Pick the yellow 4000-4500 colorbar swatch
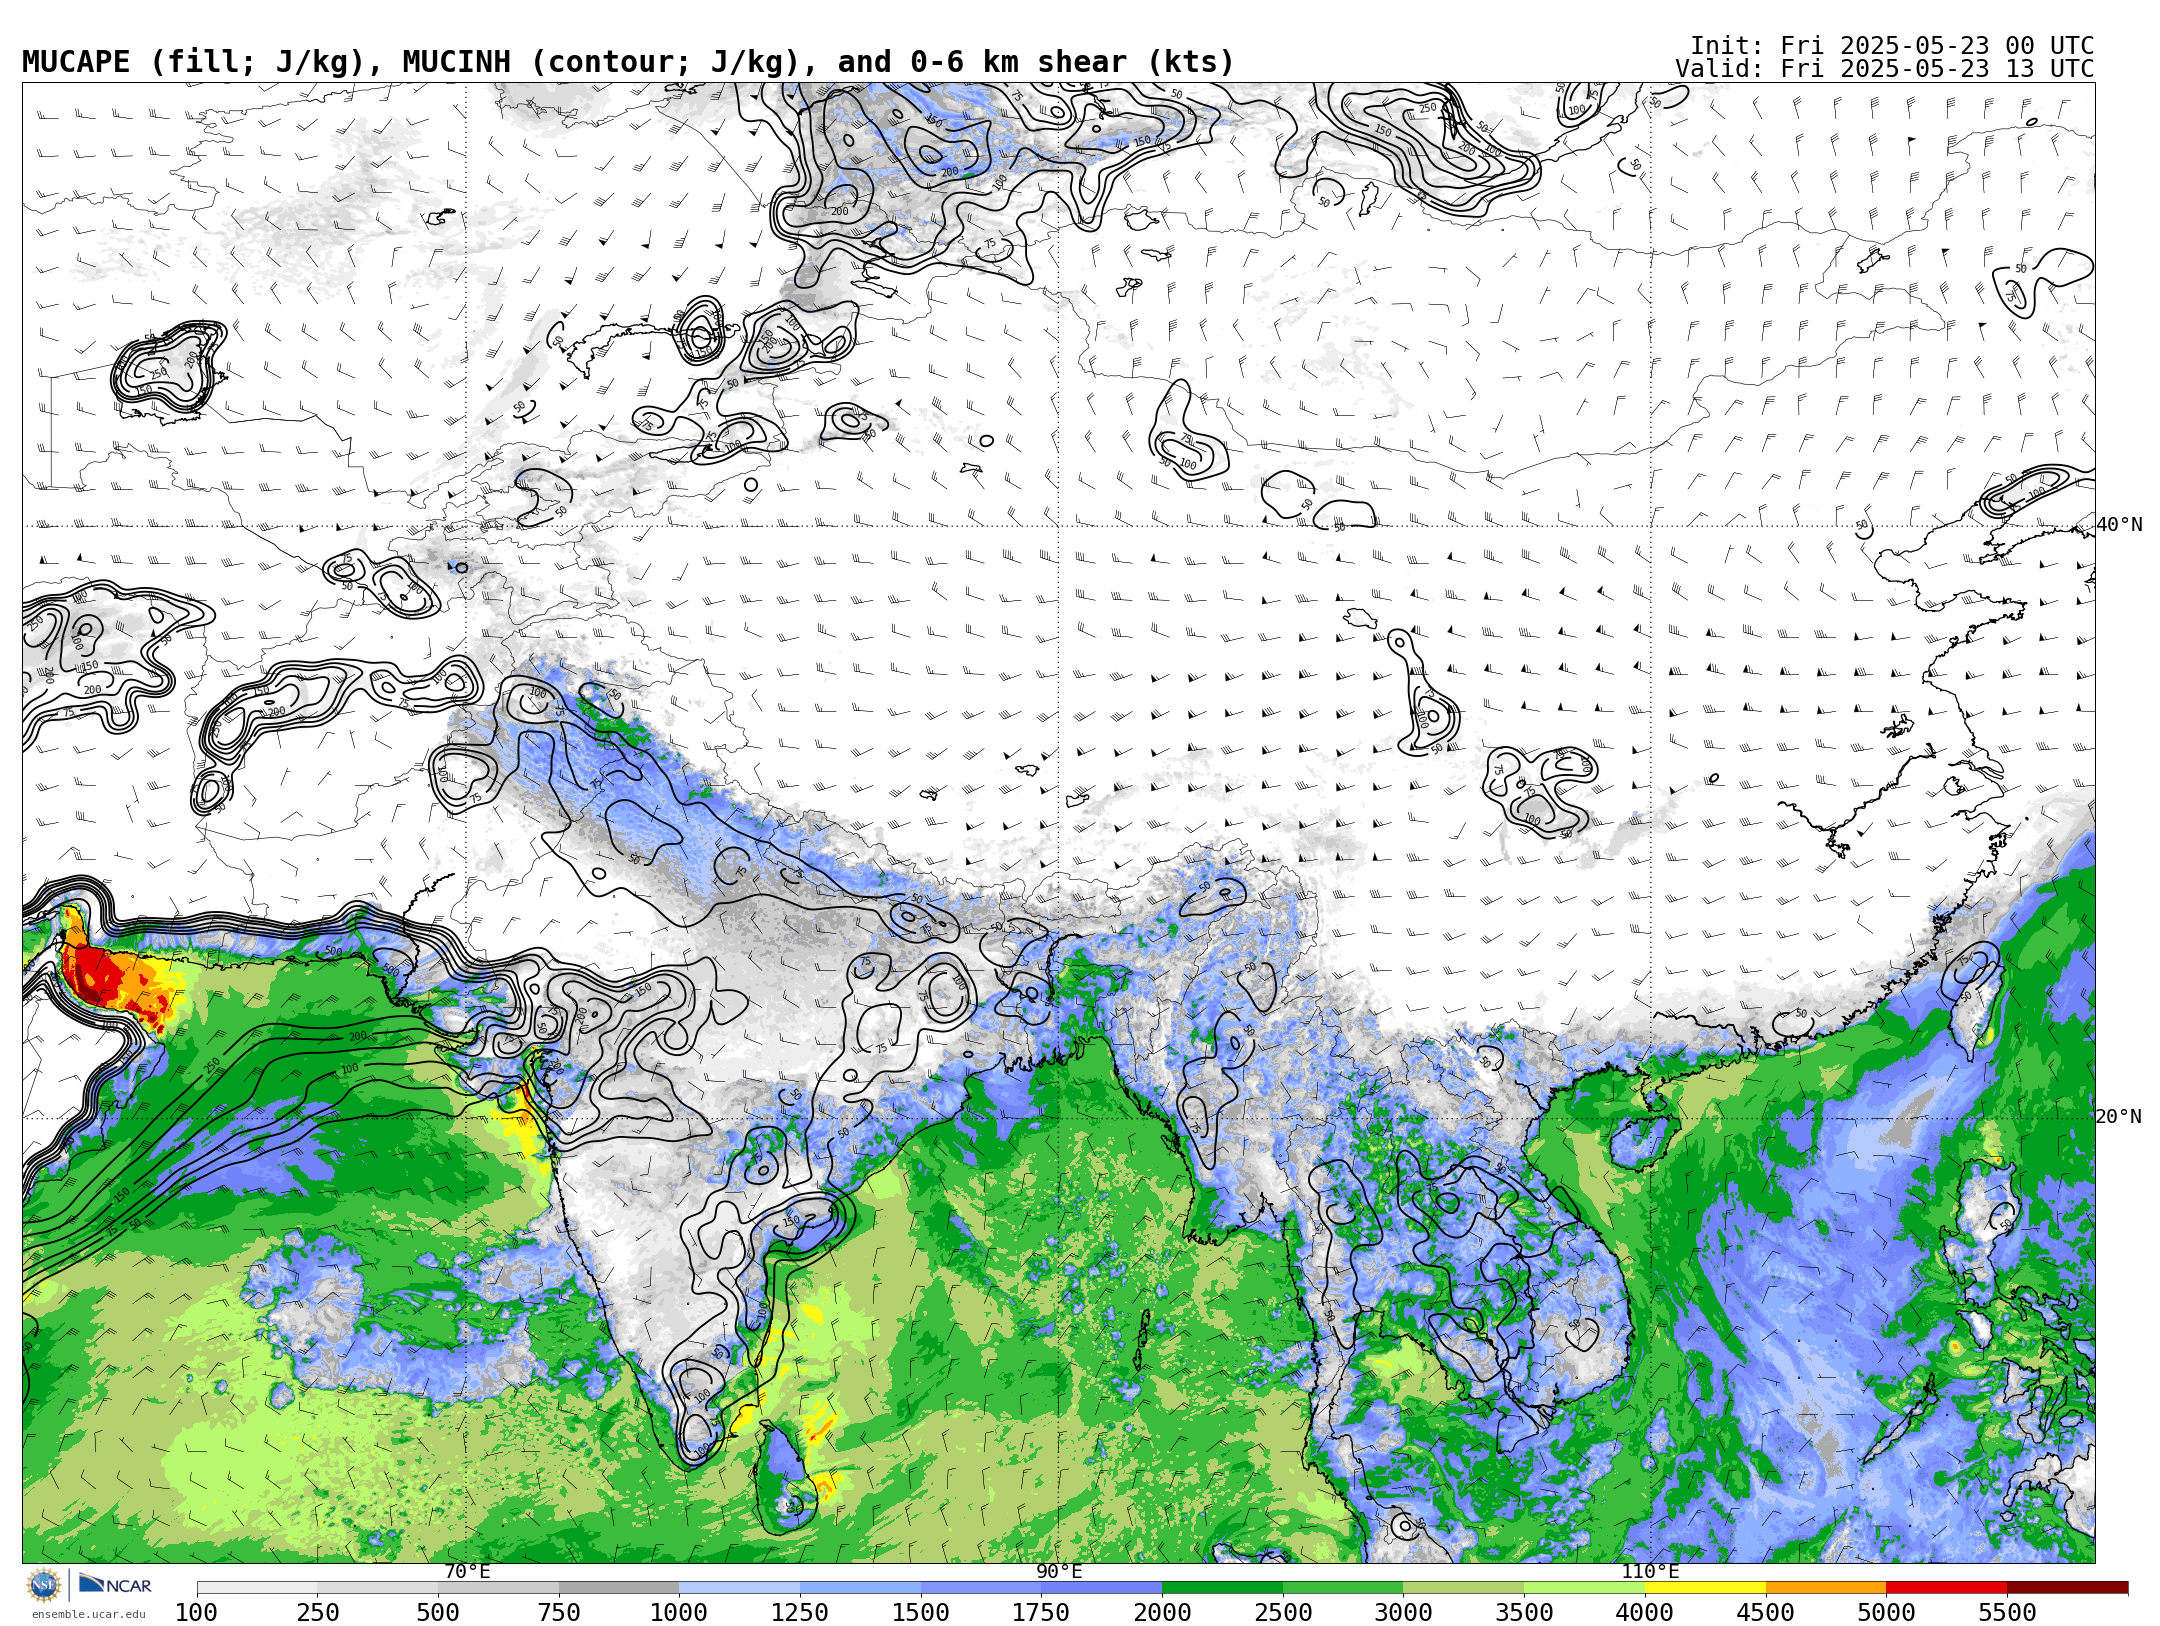Screen dimensions: 2160x1626 (x=1705, y=1588)
